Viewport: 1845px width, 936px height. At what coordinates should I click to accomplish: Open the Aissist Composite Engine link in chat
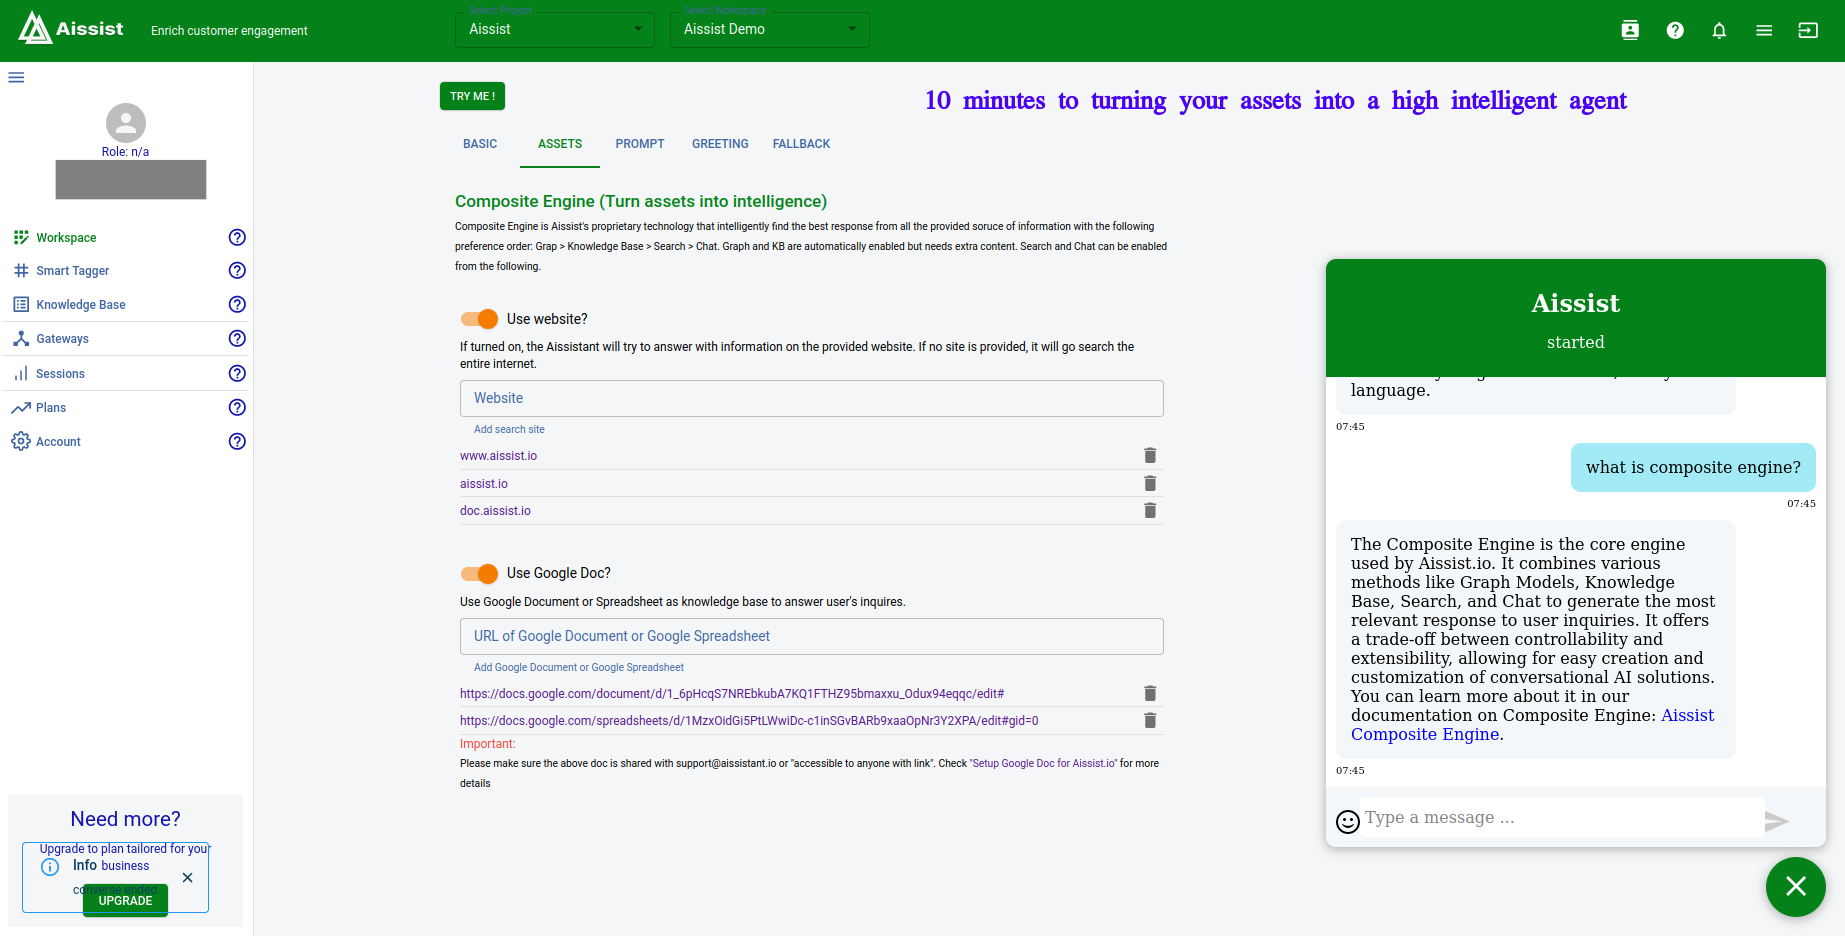point(1532,725)
